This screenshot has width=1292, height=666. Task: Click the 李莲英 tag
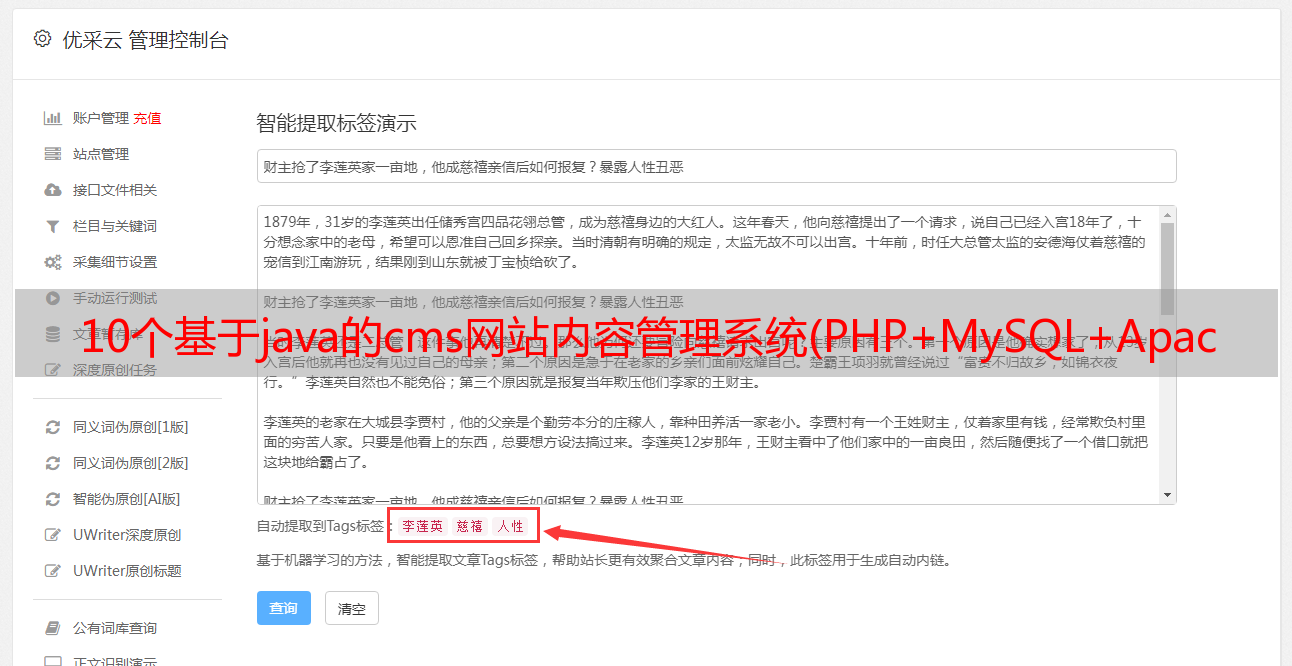(x=423, y=526)
